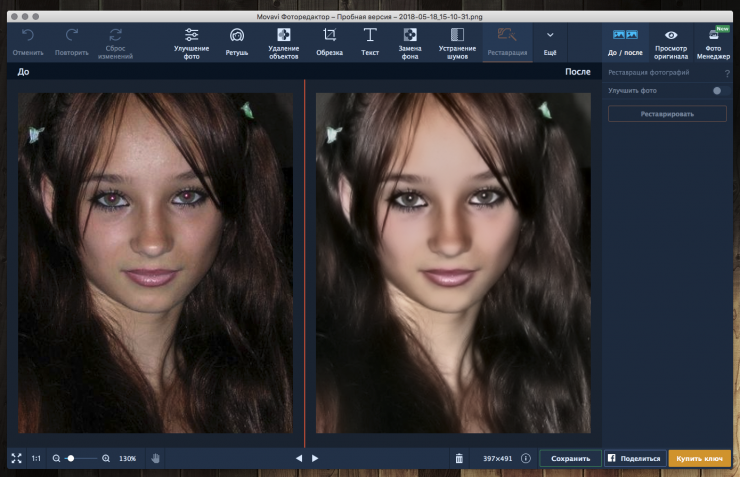
Task: Click the Сохранить button
Action: point(571,458)
